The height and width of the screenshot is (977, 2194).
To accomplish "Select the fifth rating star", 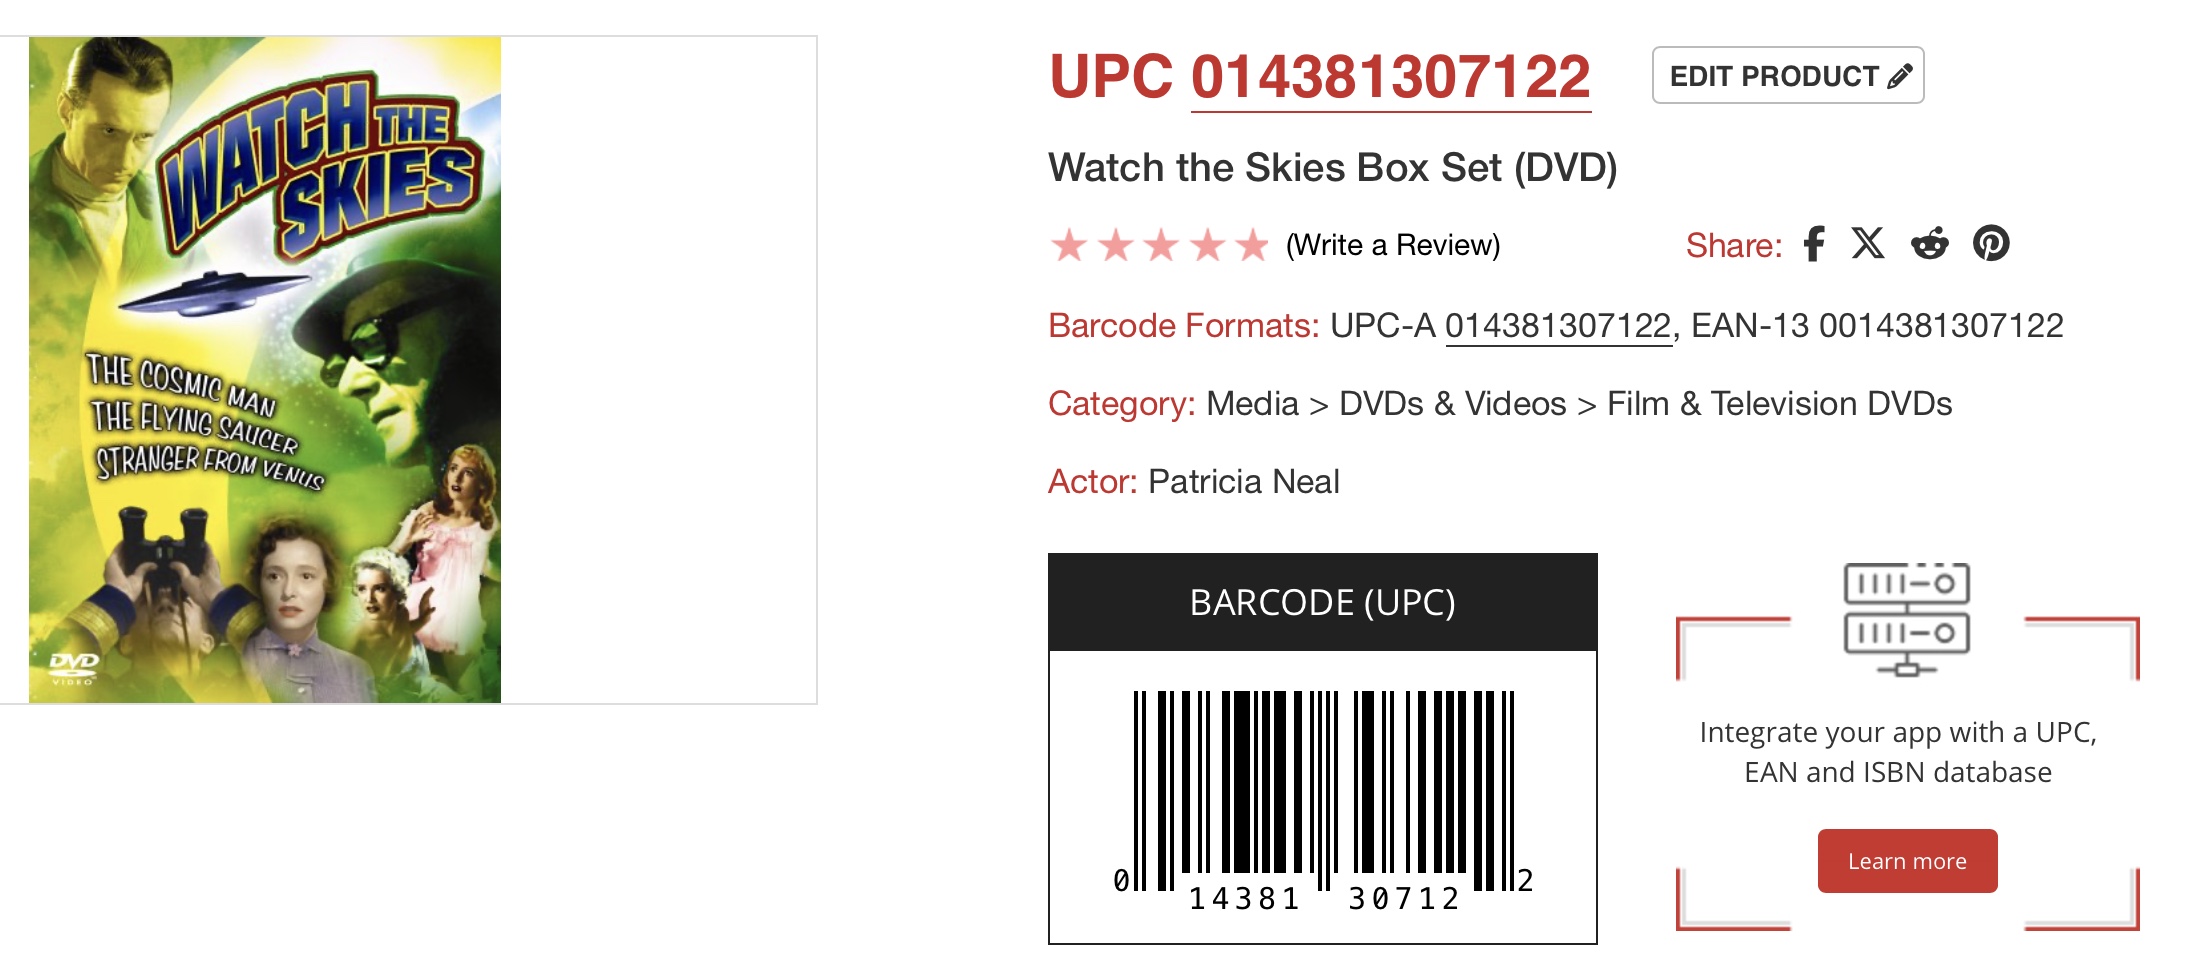I will pos(1252,245).
